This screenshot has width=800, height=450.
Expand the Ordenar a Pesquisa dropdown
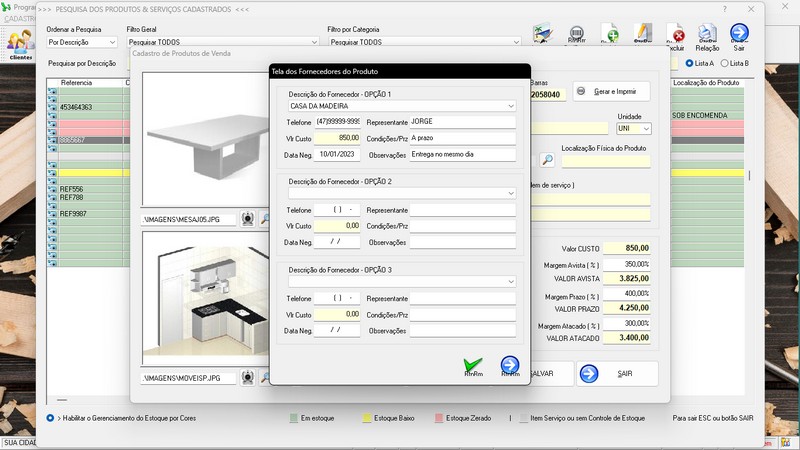tap(112, 43)
